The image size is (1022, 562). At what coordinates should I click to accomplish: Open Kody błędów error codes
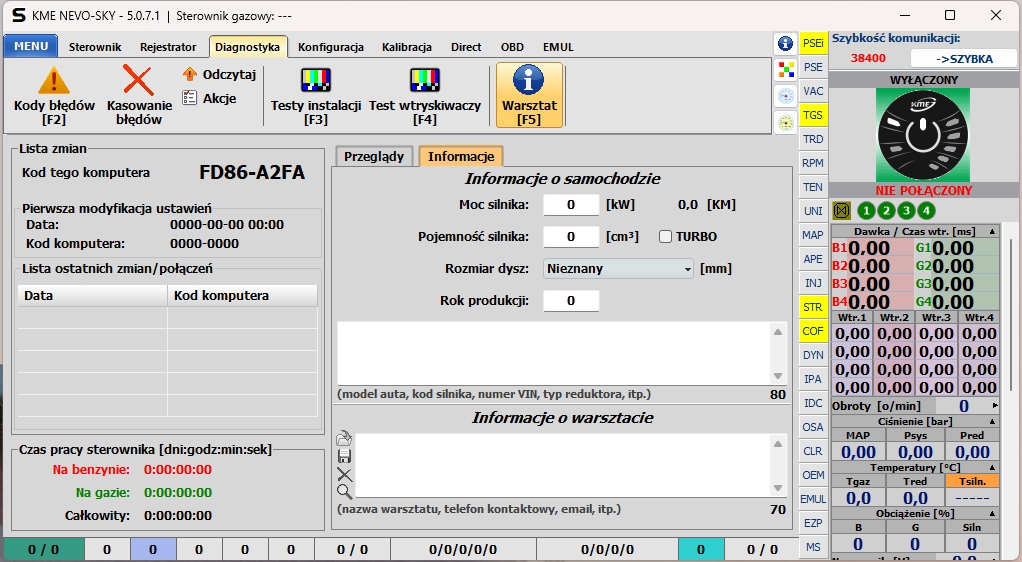tap(54, 95)
